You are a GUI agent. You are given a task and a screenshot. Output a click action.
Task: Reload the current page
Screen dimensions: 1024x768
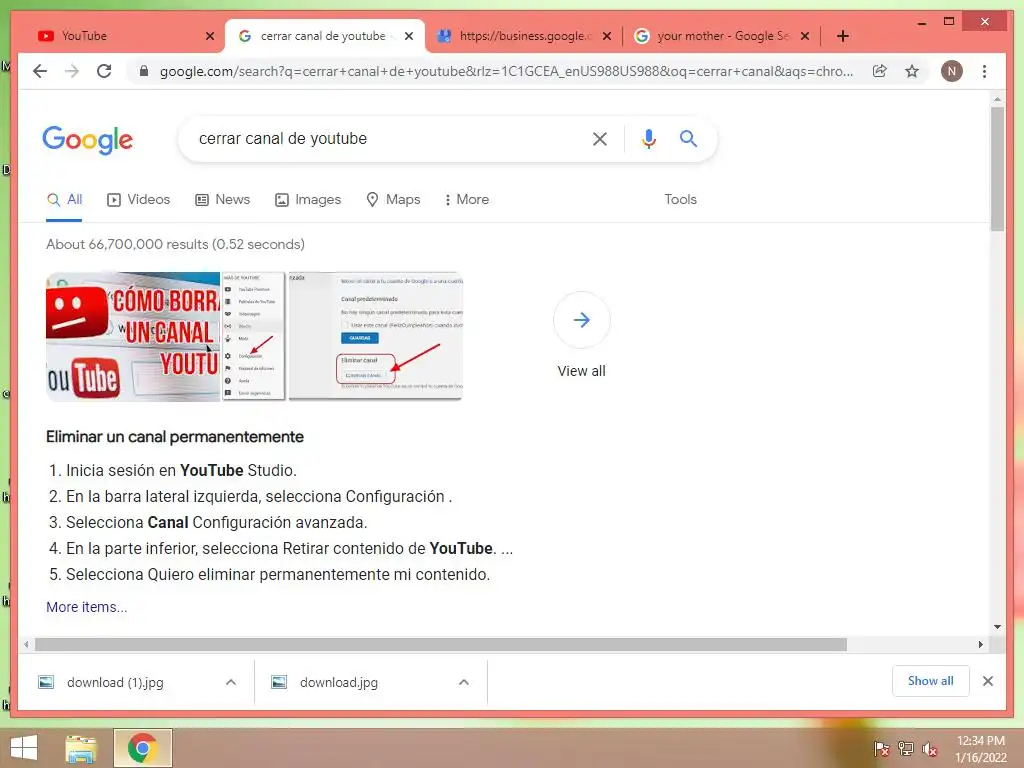coord(104,71)
